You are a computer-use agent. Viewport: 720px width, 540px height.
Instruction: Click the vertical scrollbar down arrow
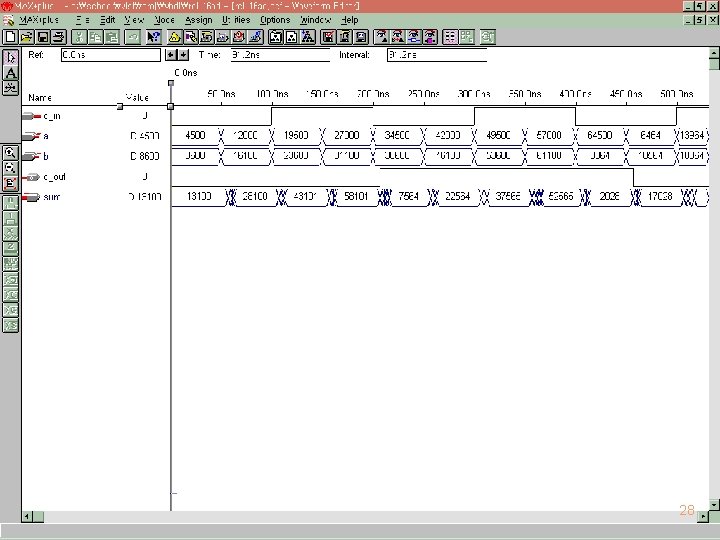[714, 505]
